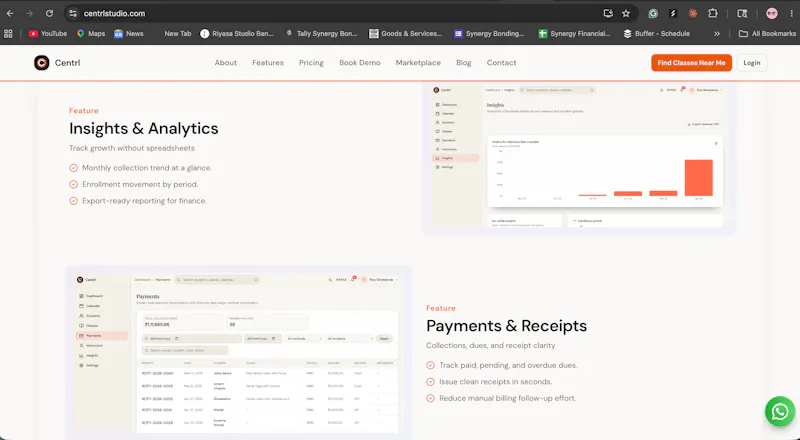This screenshot has width=800, height=440.
Task: Reload the page with the refresh icon
Action: [49, 13]
